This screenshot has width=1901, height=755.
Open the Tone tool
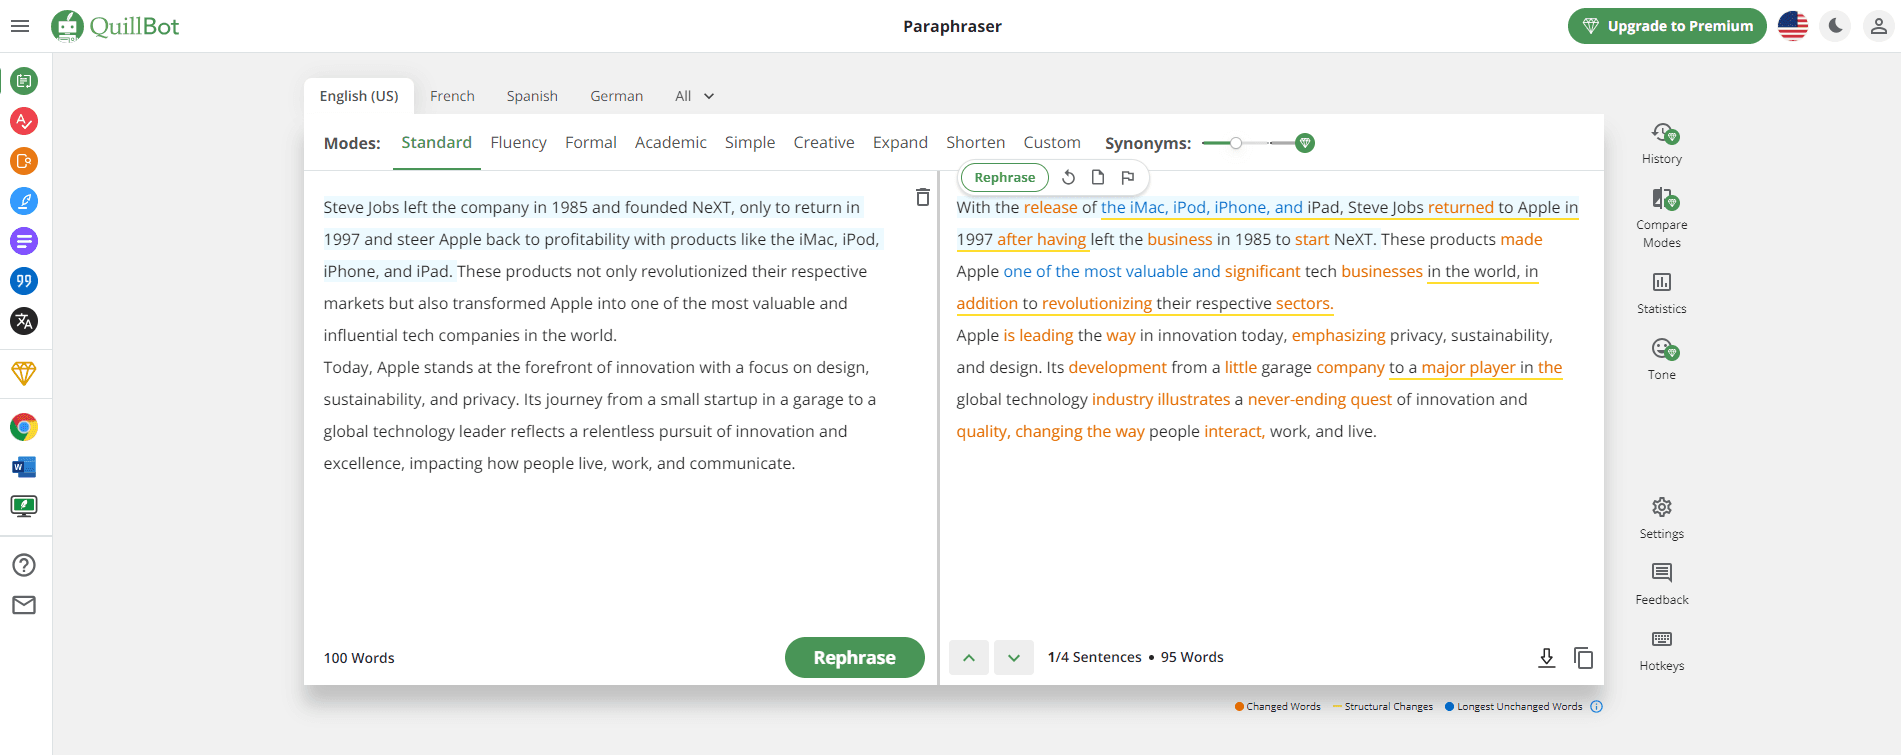(1661, 359)
